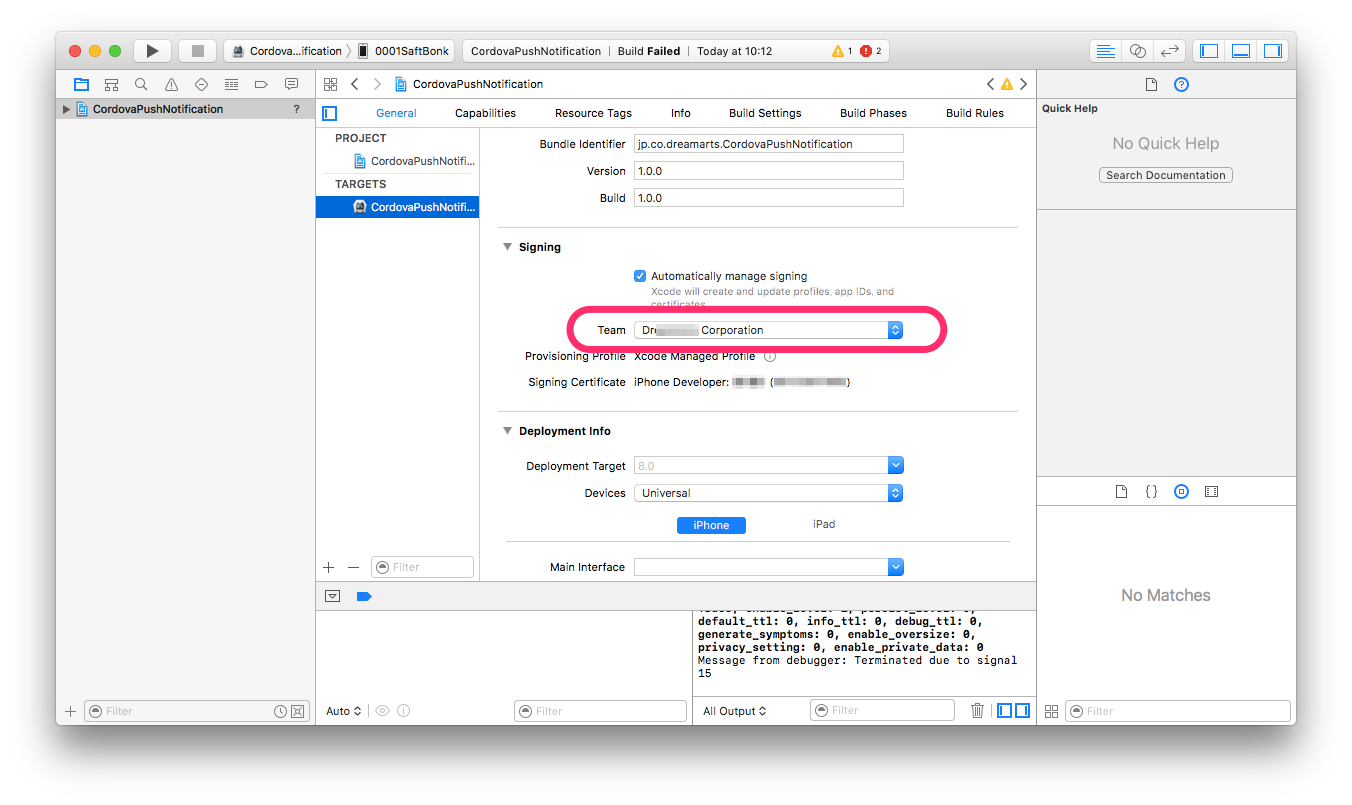
Task: Show the File Template library
Action: click(1121, 492)
